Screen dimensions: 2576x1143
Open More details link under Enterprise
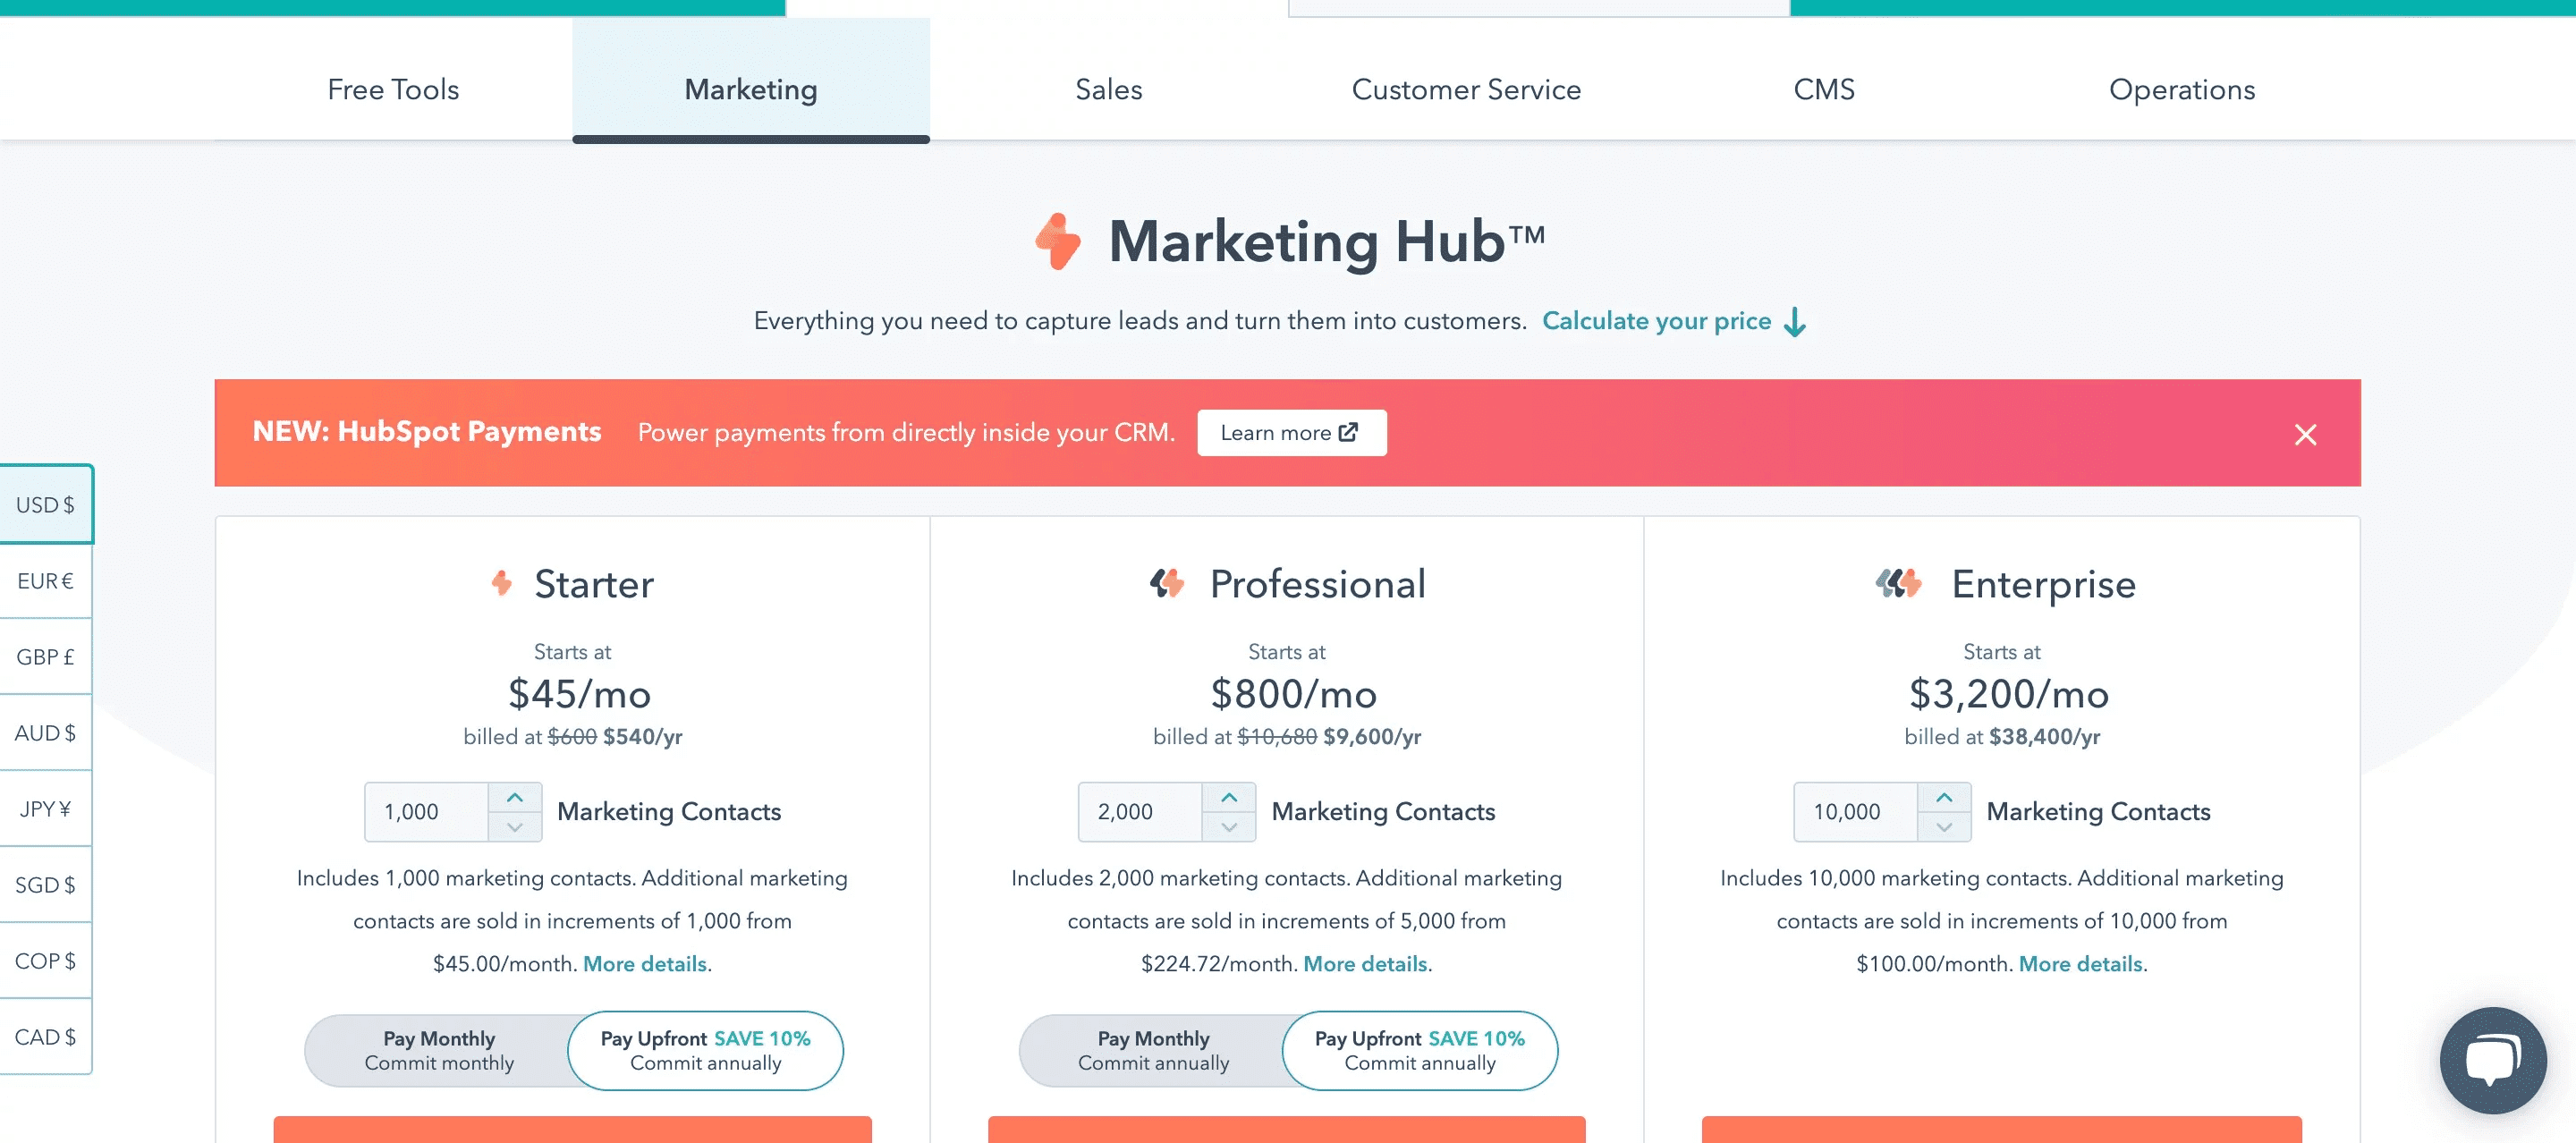coord(2080,964)
